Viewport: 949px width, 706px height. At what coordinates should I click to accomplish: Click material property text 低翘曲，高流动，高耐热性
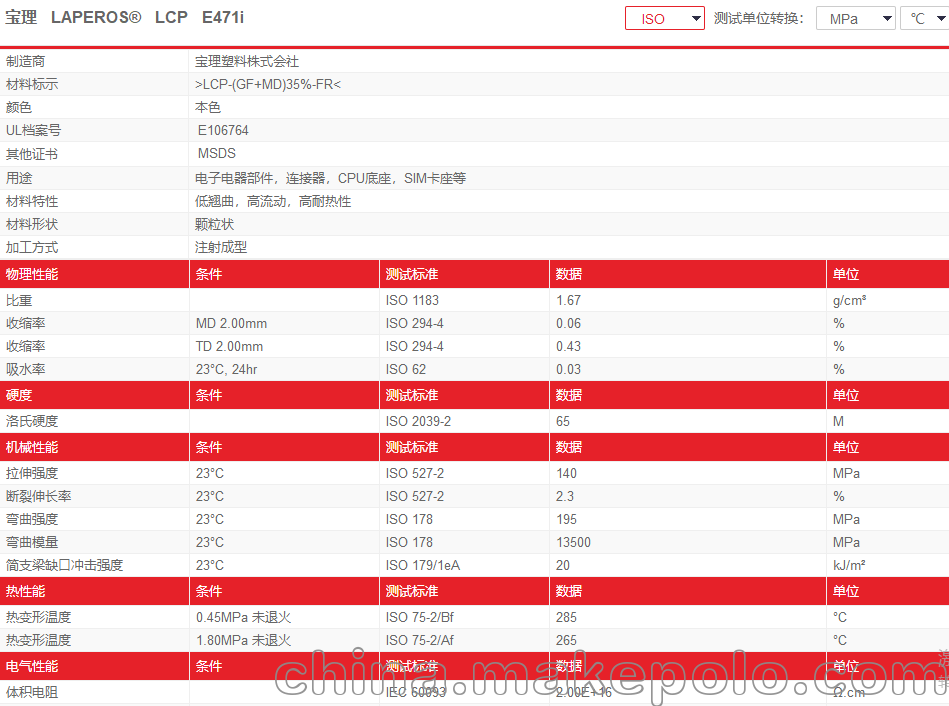[x=273, y=202]
